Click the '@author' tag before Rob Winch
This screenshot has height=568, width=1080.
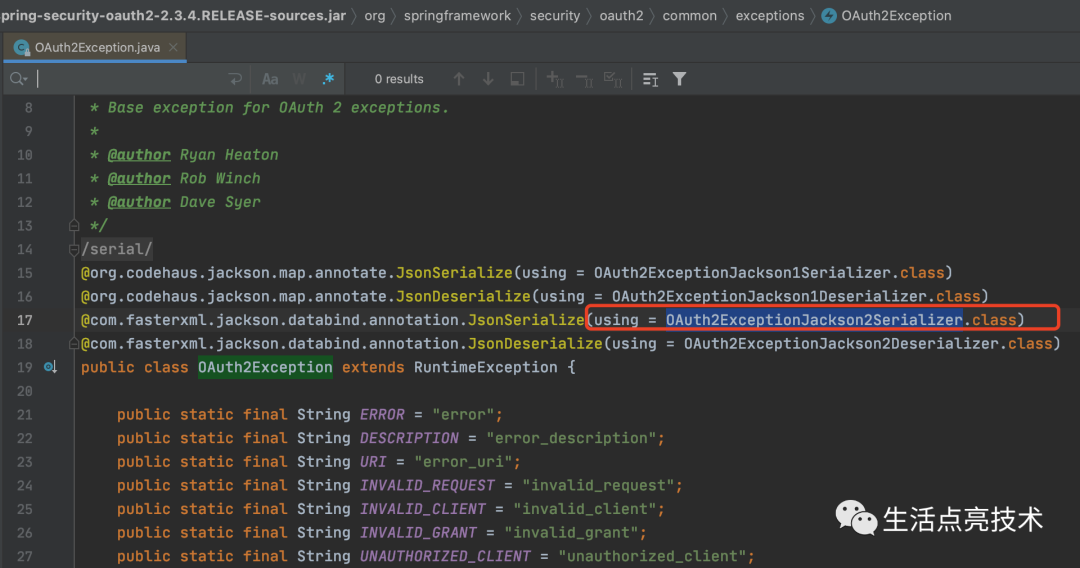[139, 178]
